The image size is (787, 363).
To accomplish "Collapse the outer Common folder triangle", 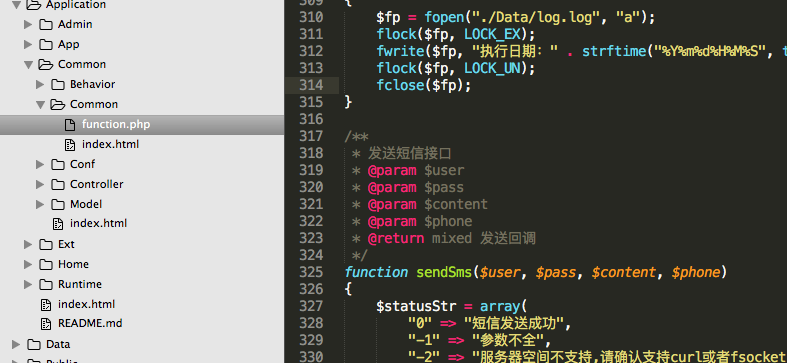I will pos(28,64).
